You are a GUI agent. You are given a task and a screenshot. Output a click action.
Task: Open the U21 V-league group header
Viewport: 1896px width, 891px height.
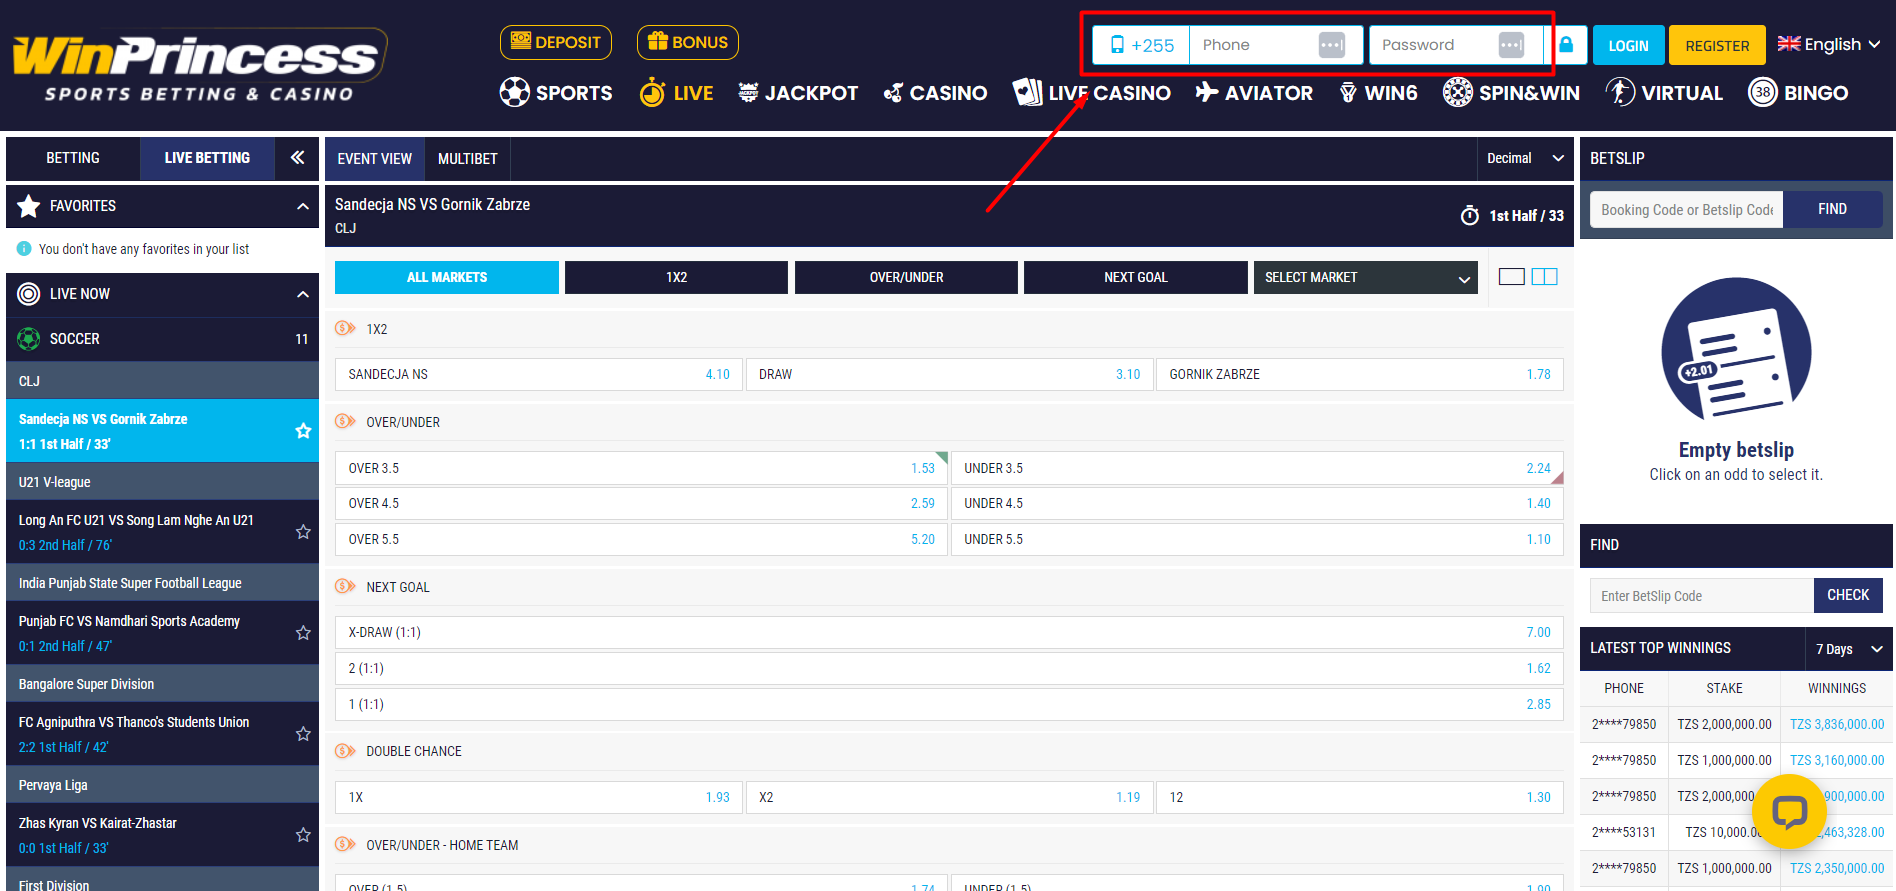coord(162,482)
